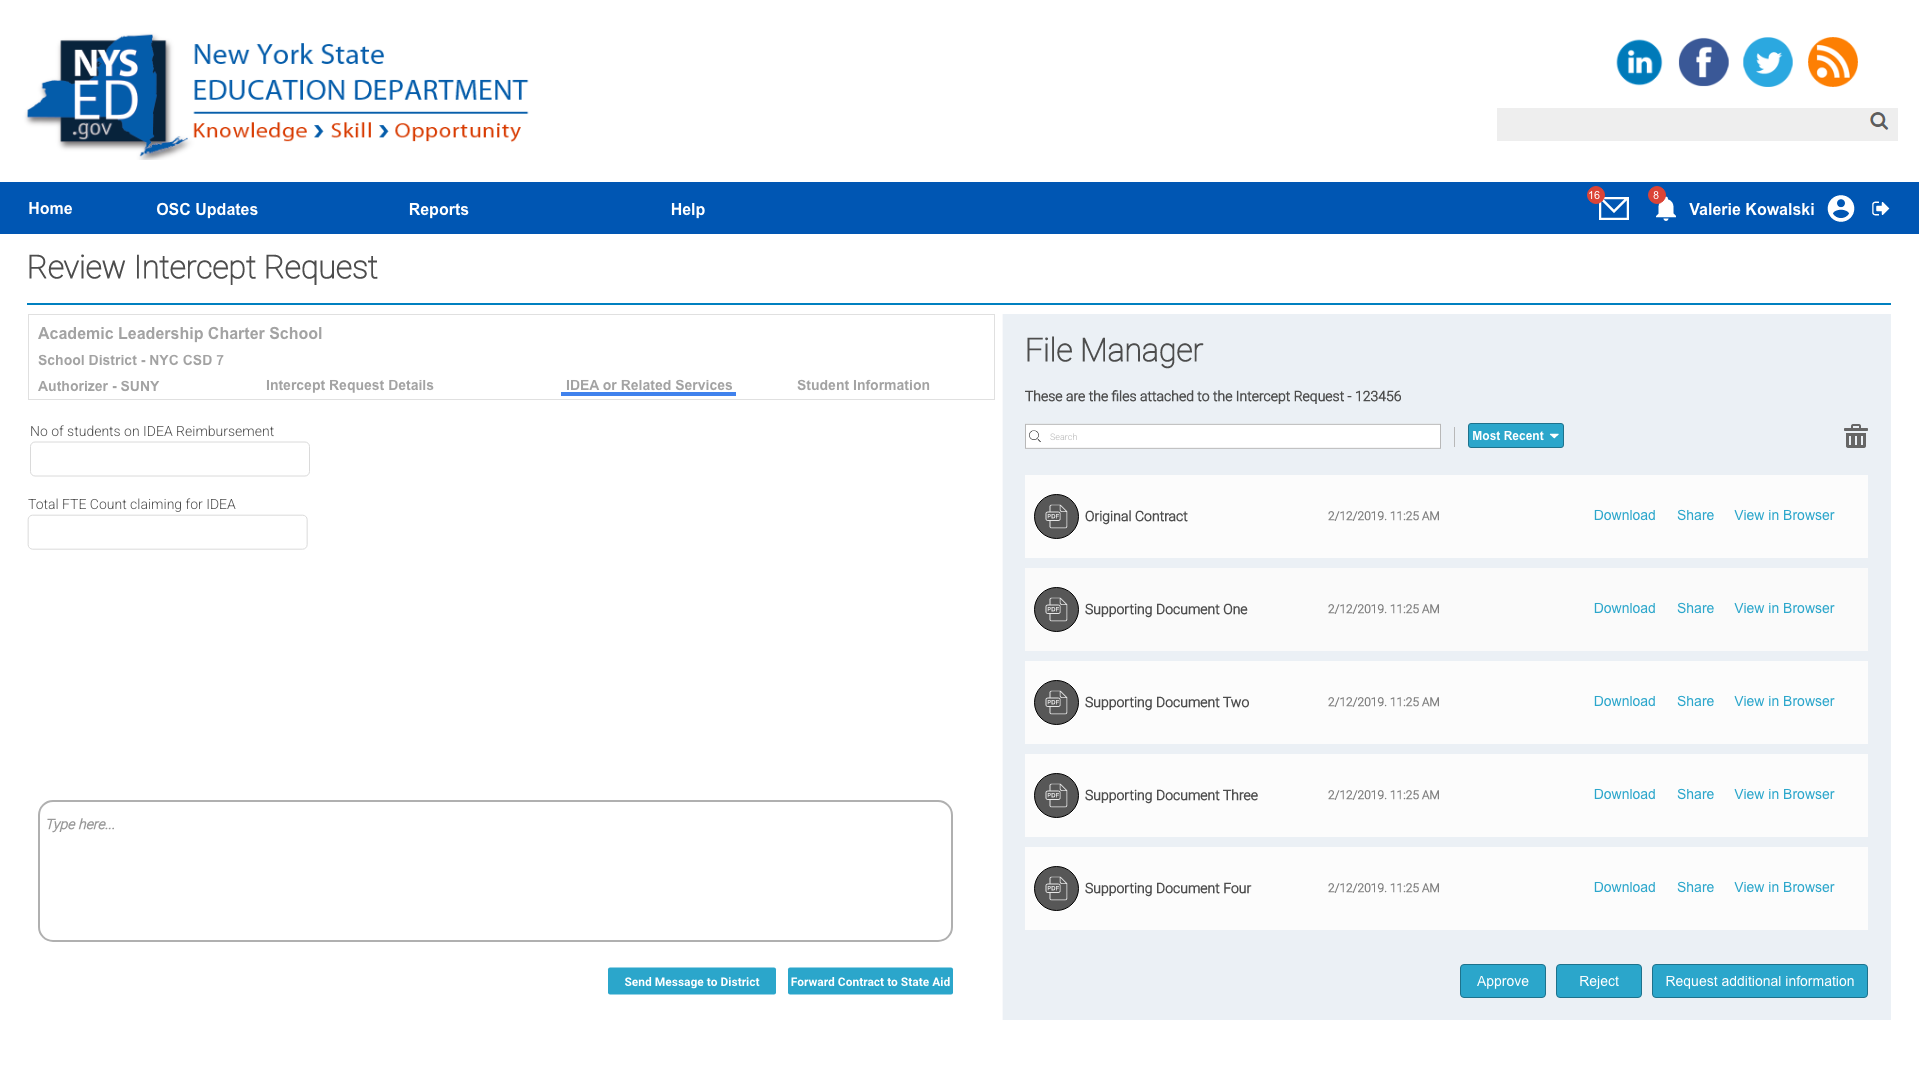Open the notifications bell icon
The image size is (1920, 1080).
point(1665,210)
